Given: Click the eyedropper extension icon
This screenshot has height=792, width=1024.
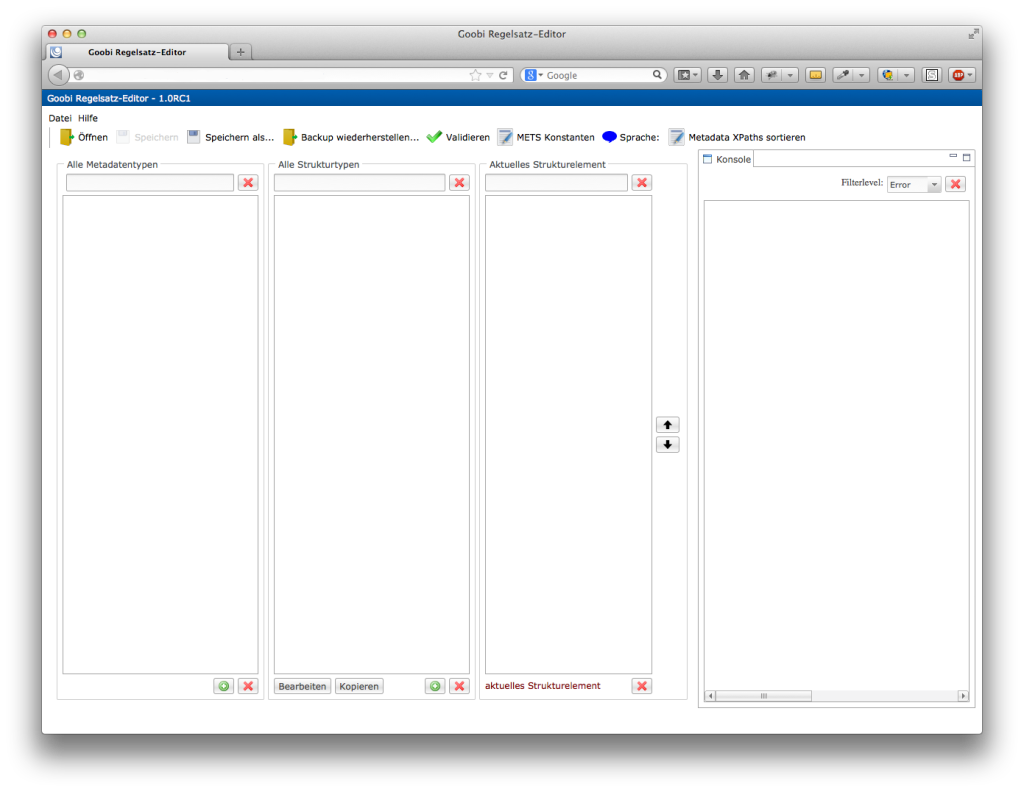Looking at the screenshot, I should click(843, 75).
